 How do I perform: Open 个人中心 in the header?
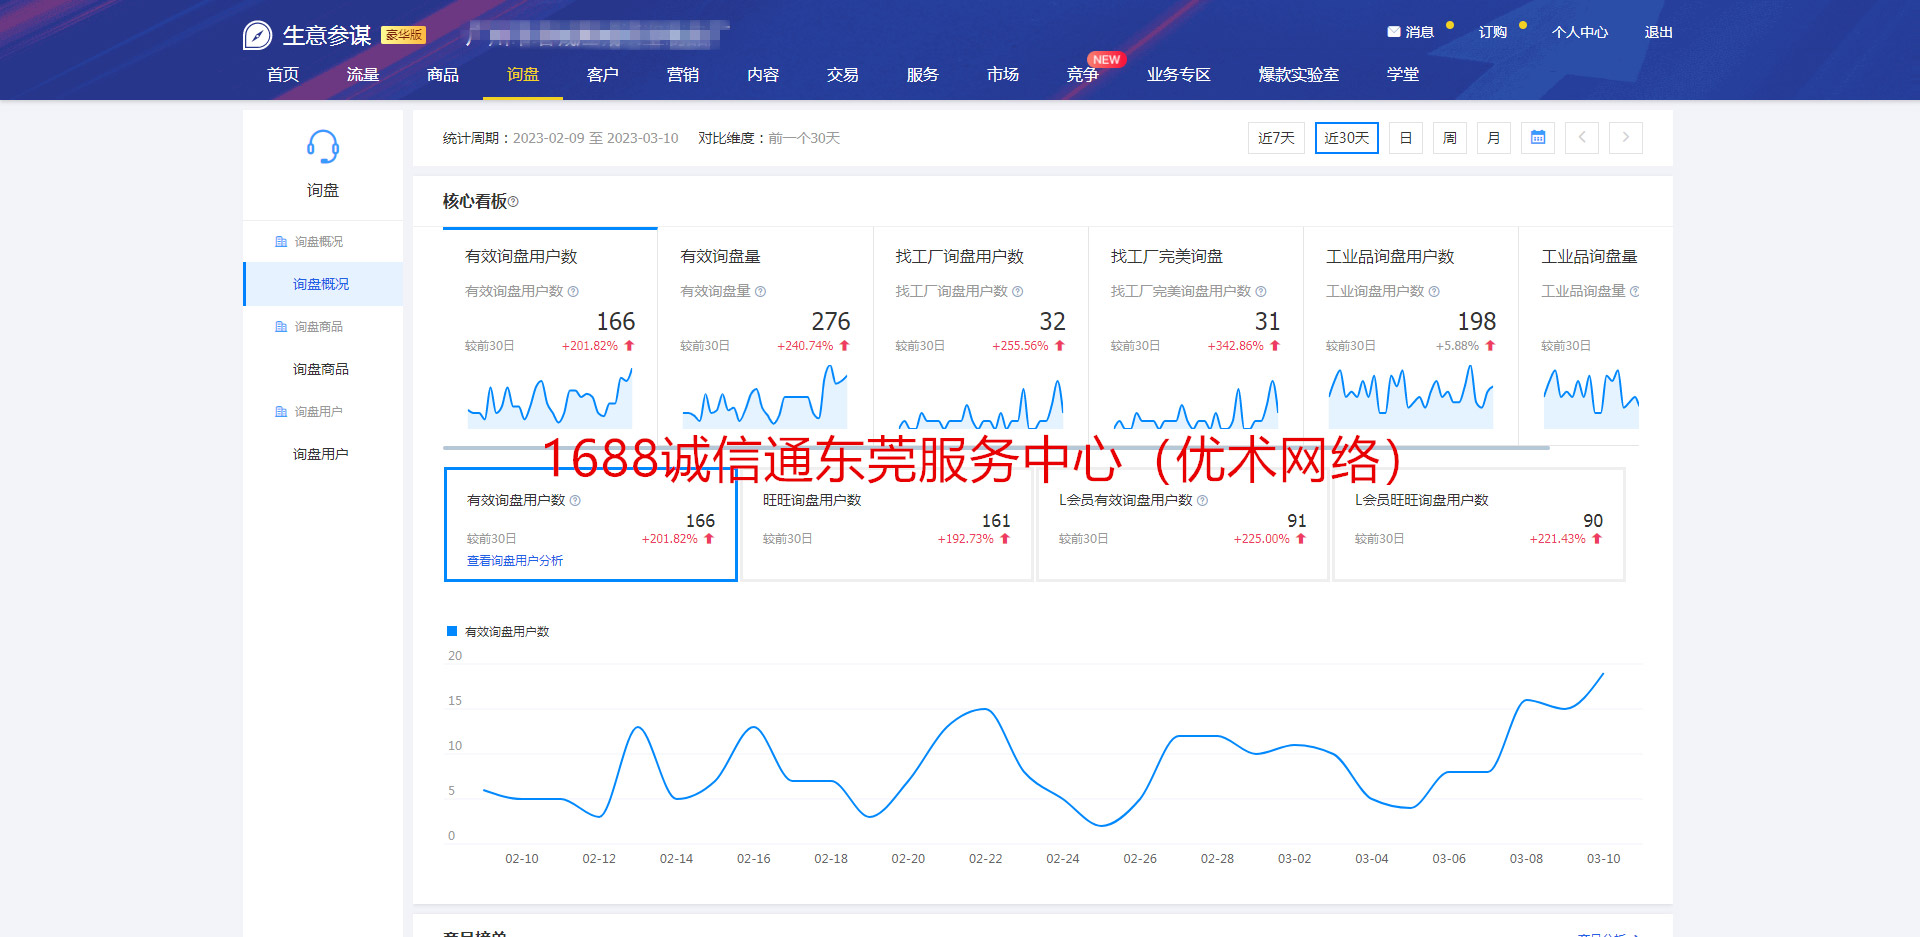[1579, 32]
